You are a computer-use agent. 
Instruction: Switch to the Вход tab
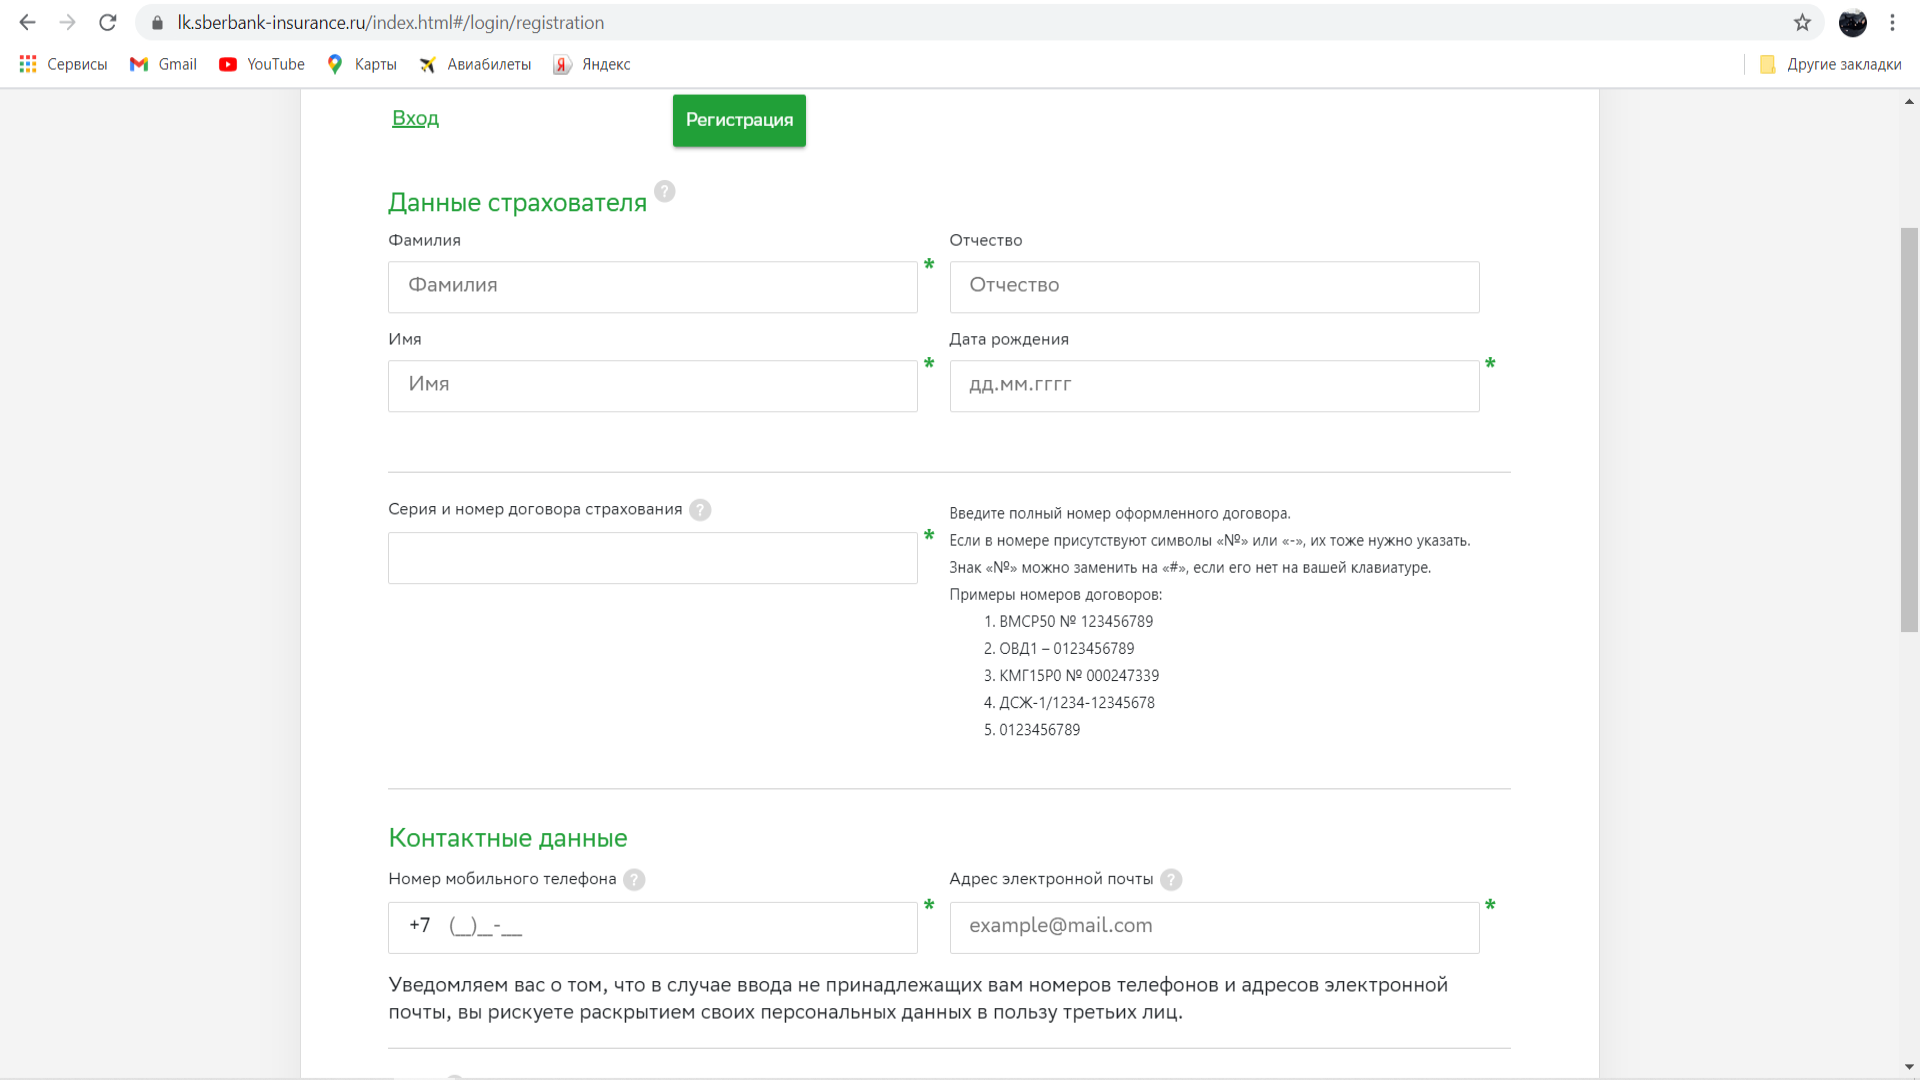415,118
